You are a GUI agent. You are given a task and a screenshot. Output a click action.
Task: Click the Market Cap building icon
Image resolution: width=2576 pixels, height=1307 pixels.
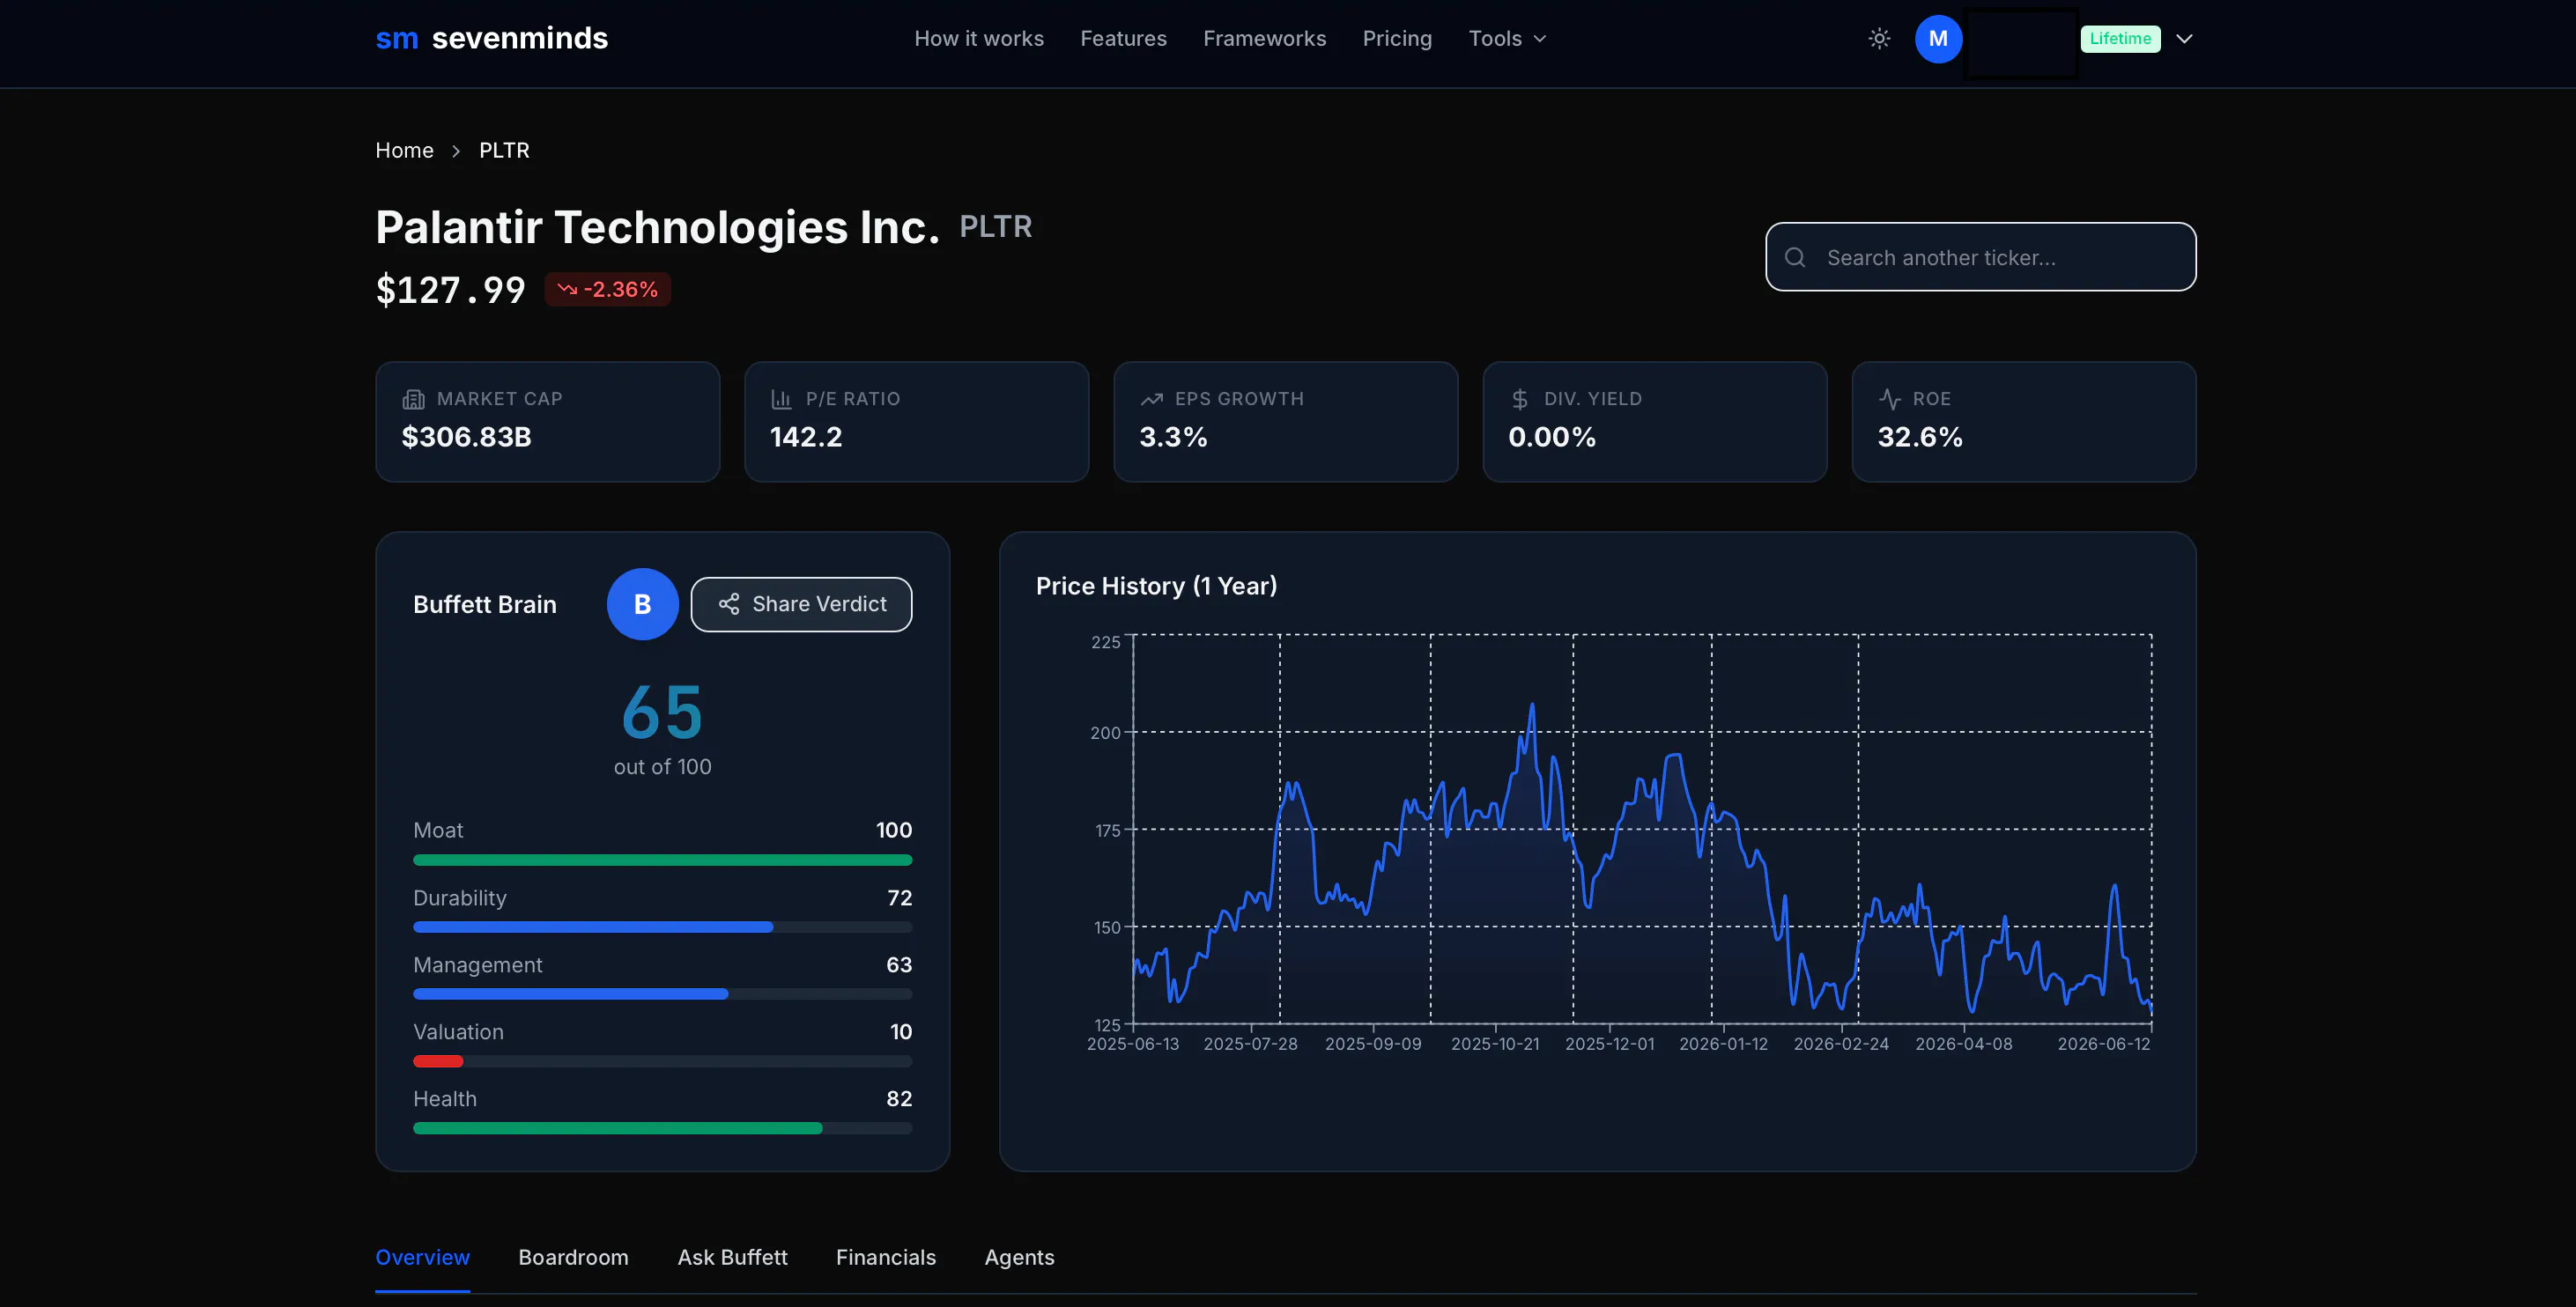[x=413, y=399]
